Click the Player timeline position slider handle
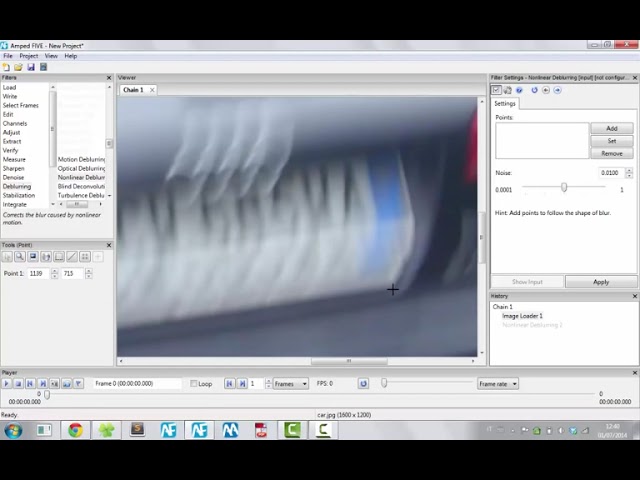 coord(47,395)
